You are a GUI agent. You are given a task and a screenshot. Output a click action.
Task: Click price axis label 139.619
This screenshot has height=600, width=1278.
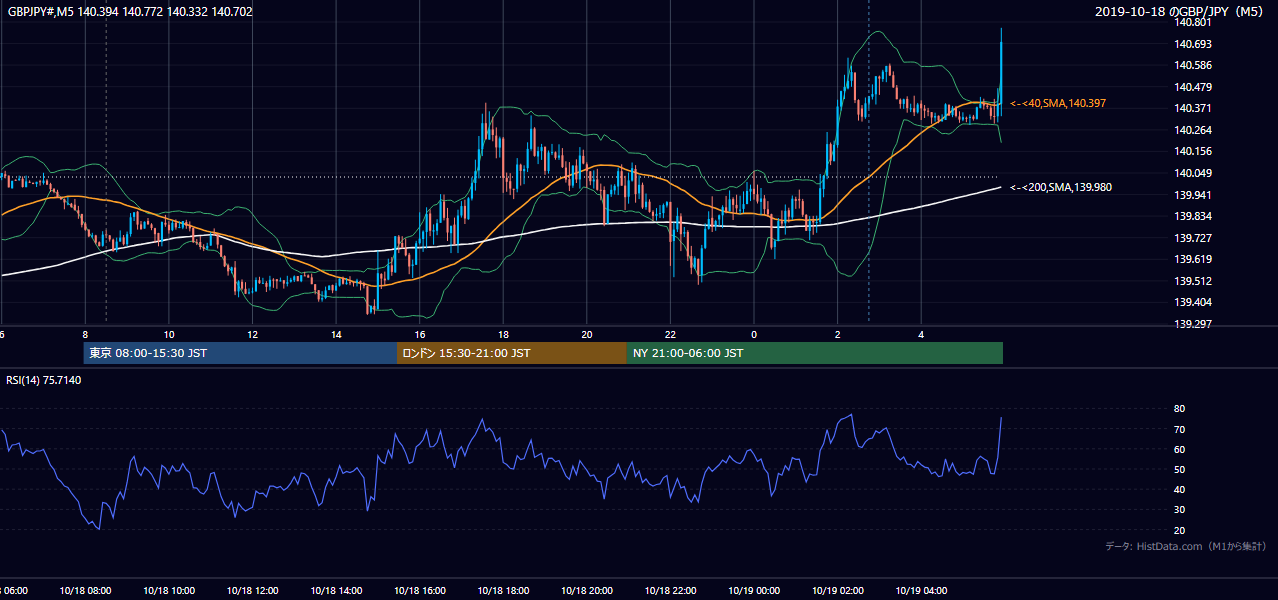1194,259
